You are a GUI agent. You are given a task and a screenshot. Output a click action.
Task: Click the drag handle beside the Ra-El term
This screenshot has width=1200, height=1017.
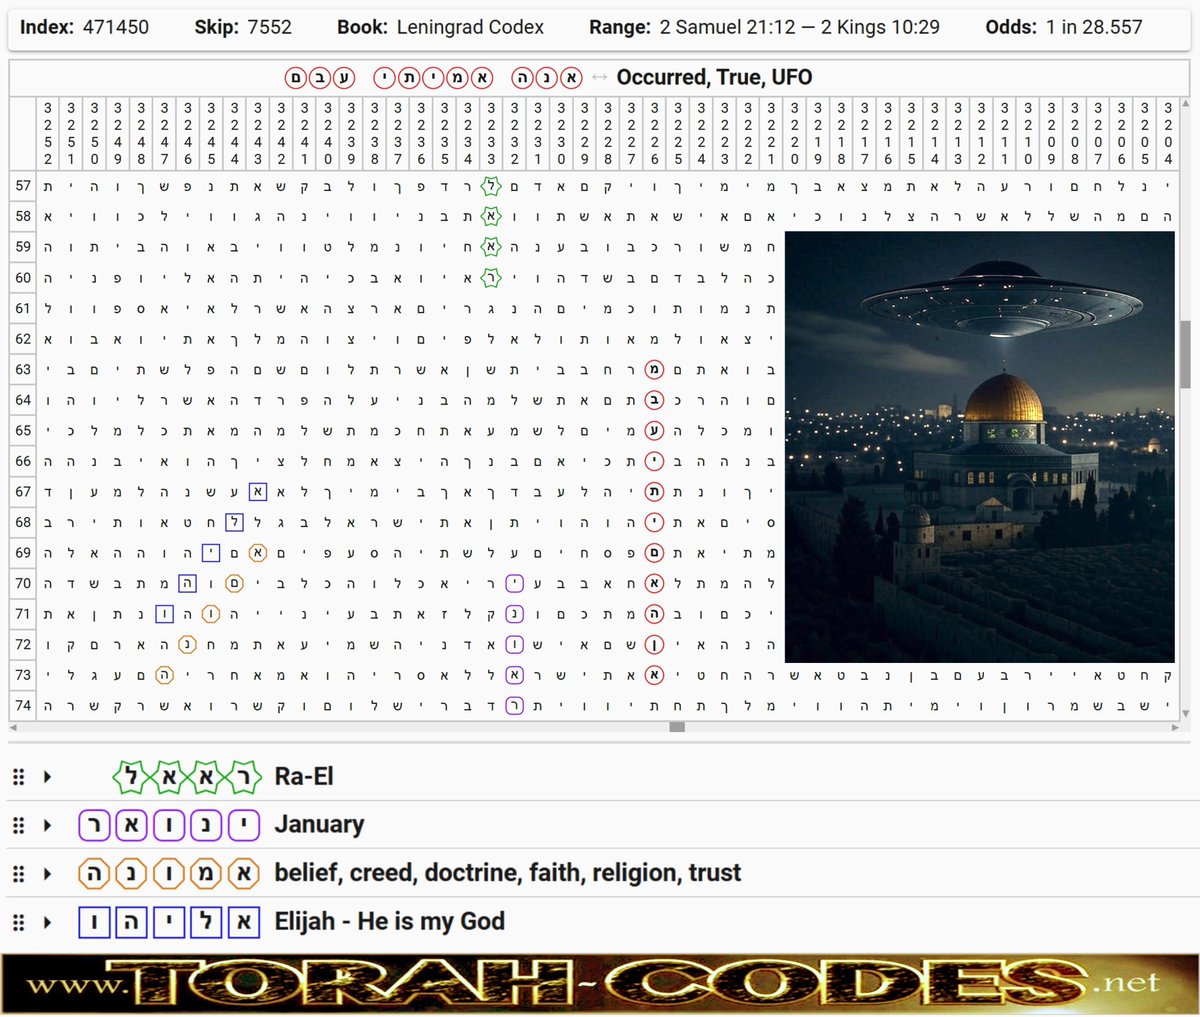tap(19, 776)
